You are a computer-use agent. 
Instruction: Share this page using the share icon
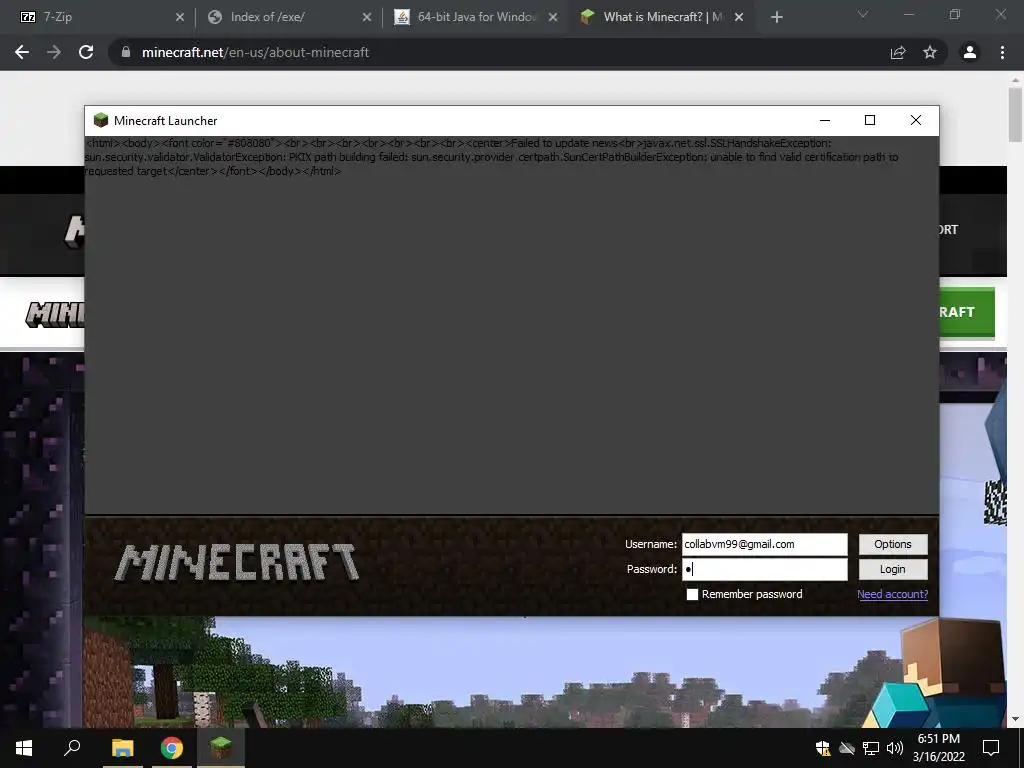[898, 52]
